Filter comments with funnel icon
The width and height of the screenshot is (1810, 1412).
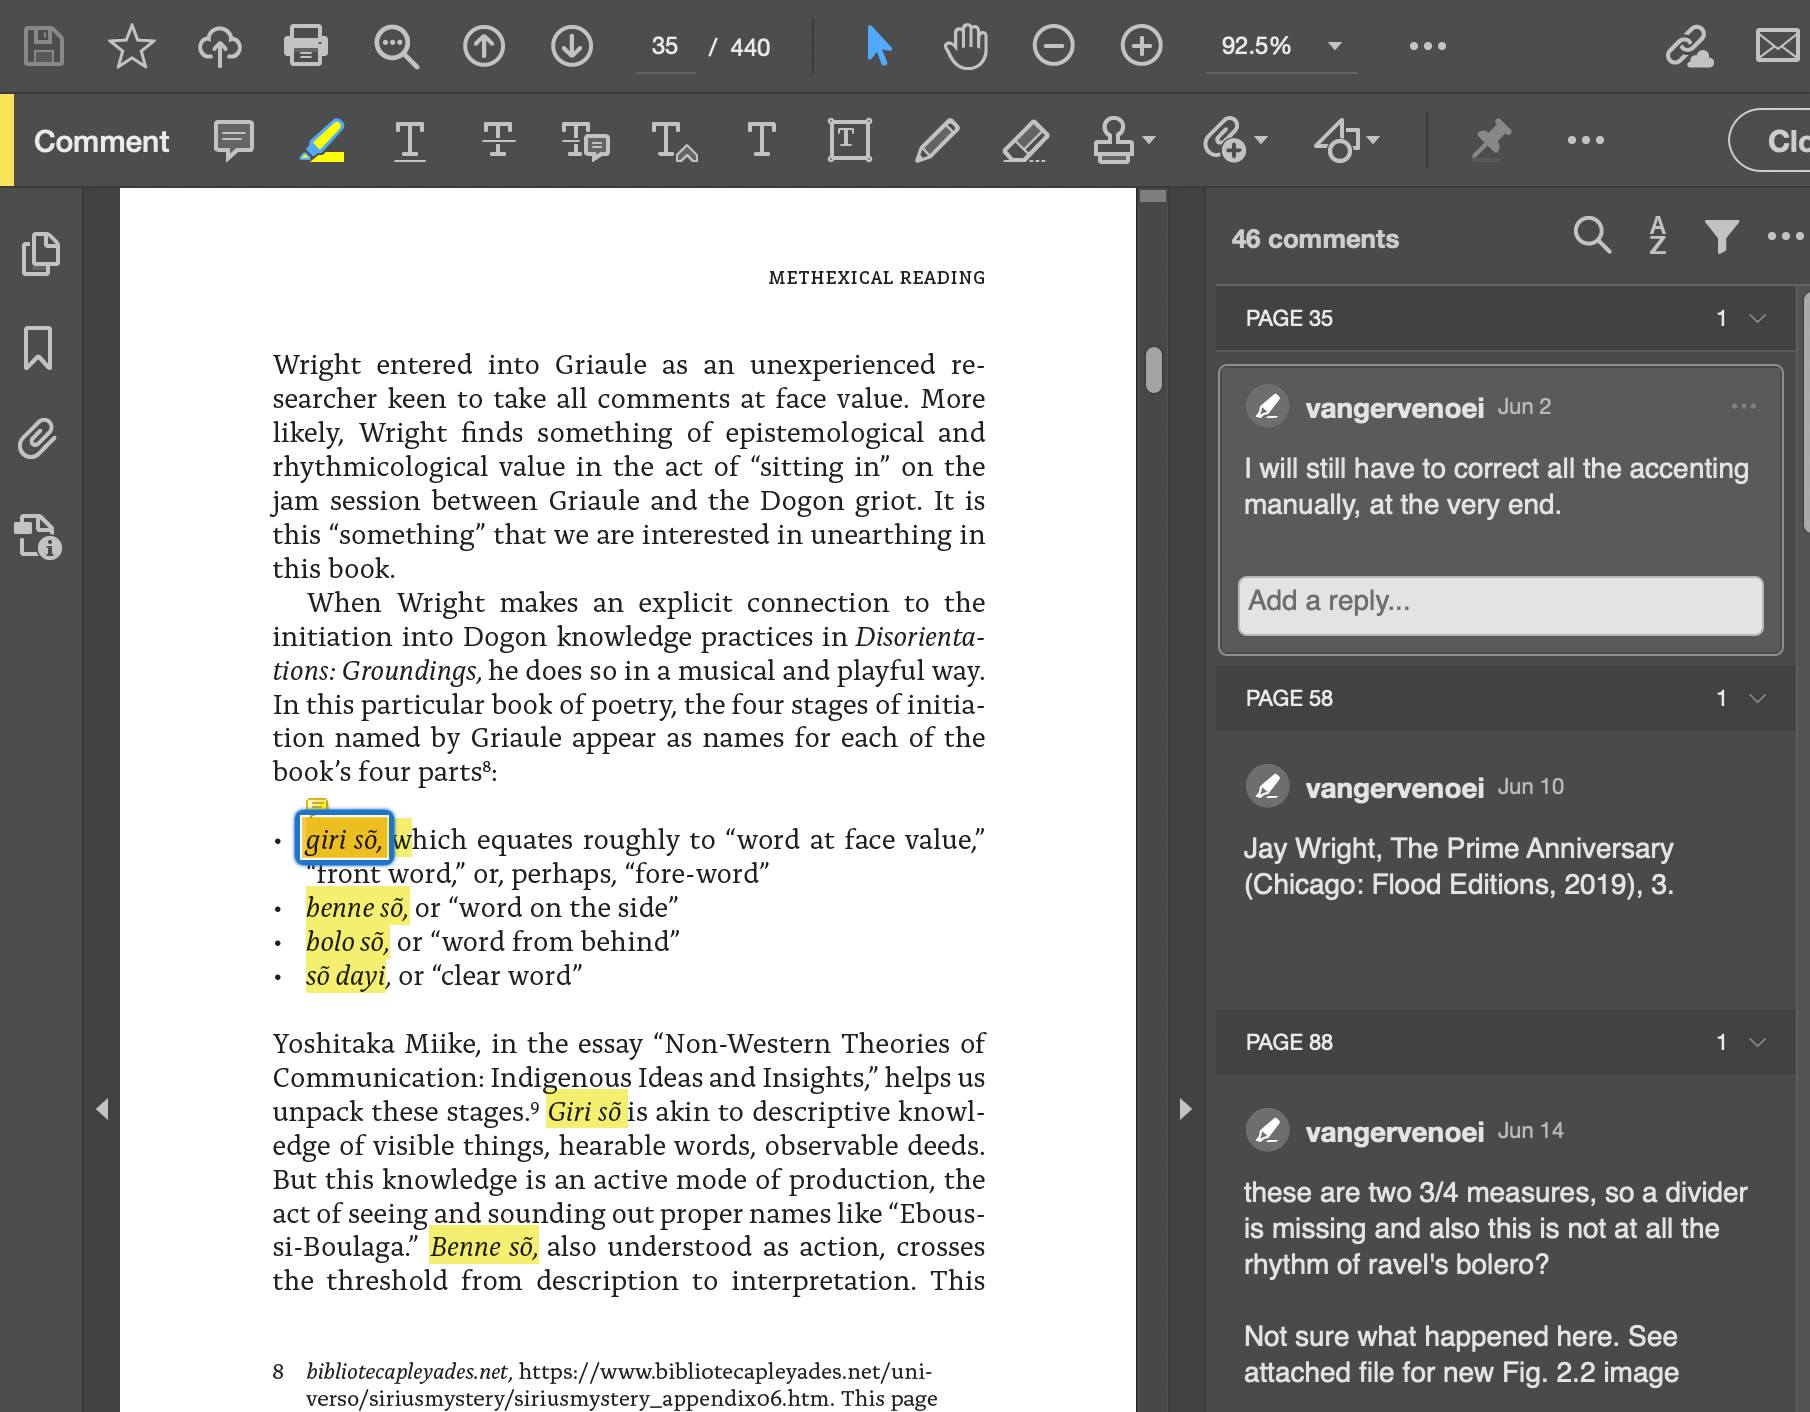(x=1721, y=236)
